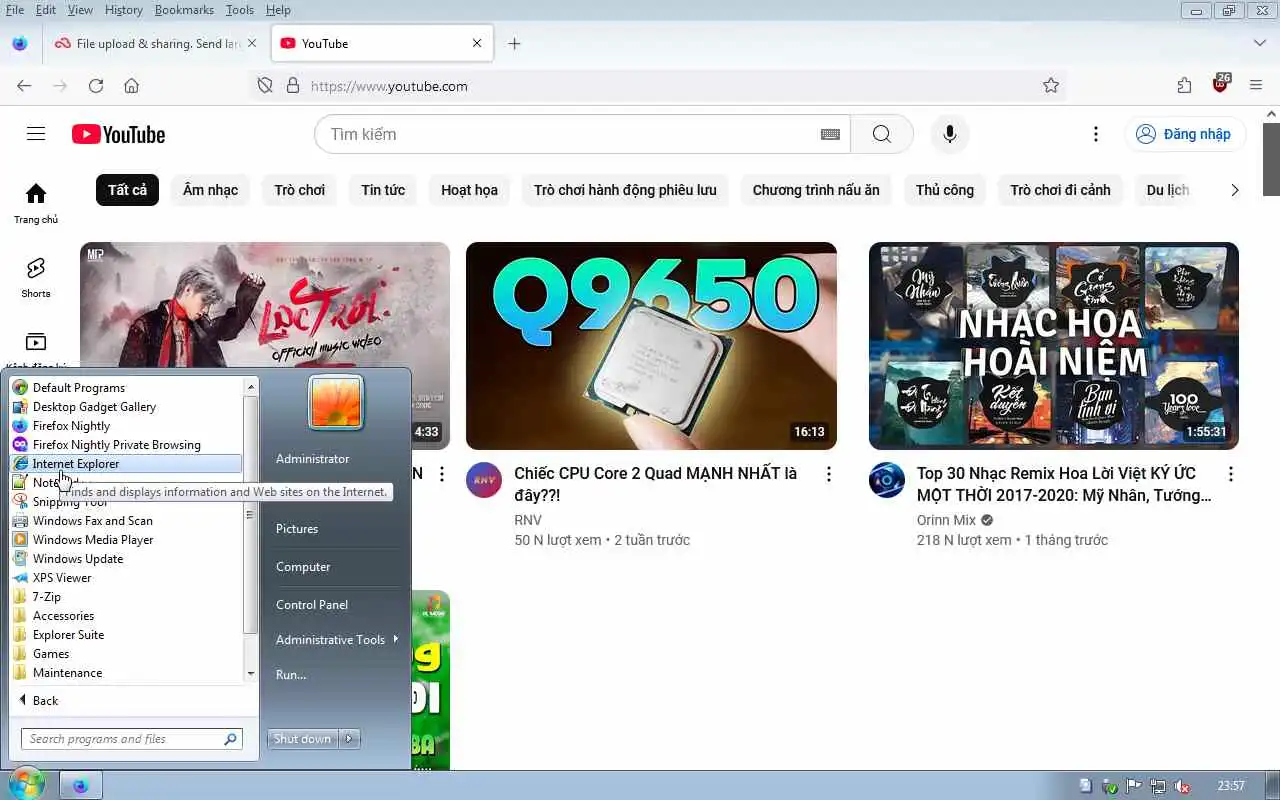The height and width of the screenshot is (800, 1280).
Task: Click the Orinn Mix channel name
Action: pos(946,520)
